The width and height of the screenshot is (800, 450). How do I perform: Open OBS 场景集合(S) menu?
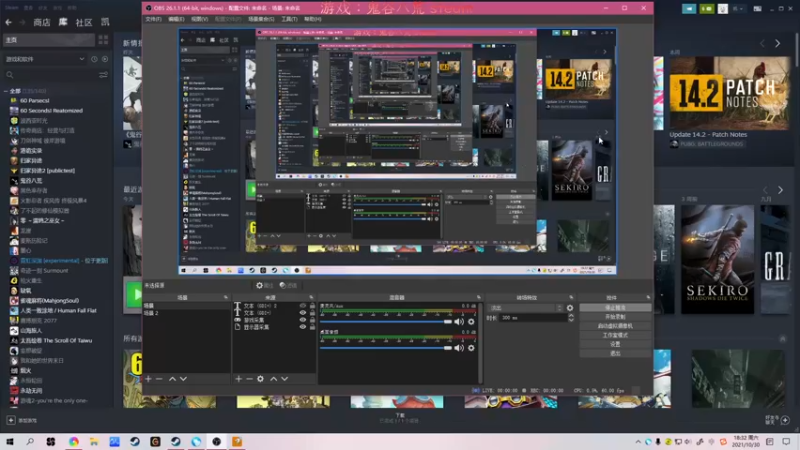pos(261,19)
